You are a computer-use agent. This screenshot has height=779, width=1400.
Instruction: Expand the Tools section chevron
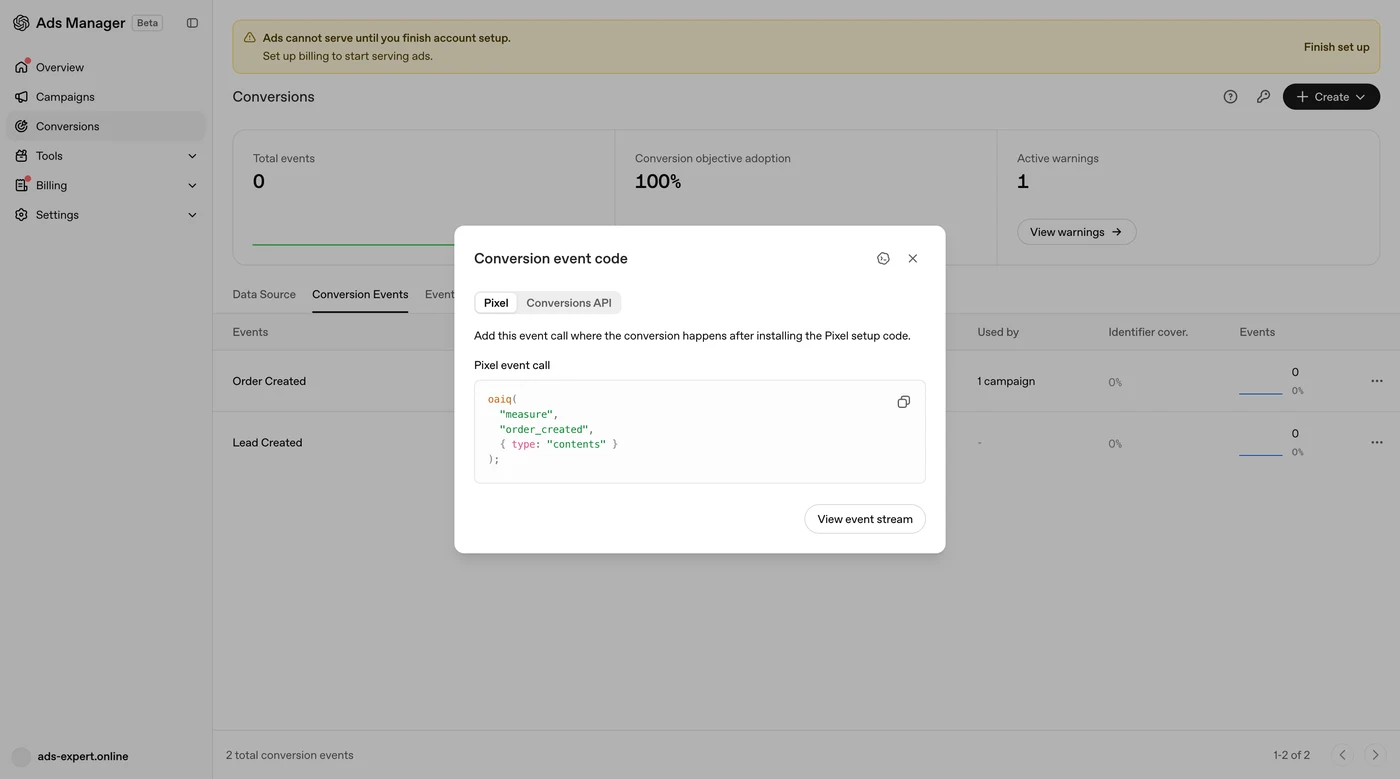192,156
